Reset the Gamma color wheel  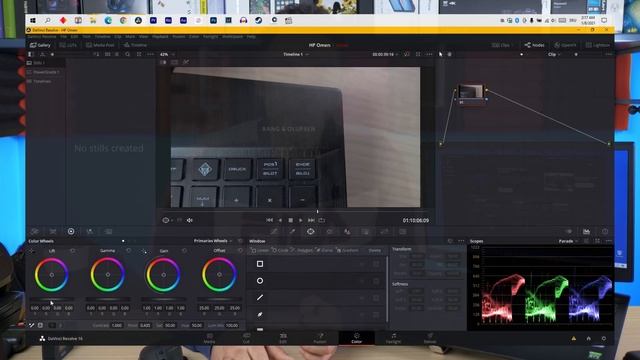[129, 251]
